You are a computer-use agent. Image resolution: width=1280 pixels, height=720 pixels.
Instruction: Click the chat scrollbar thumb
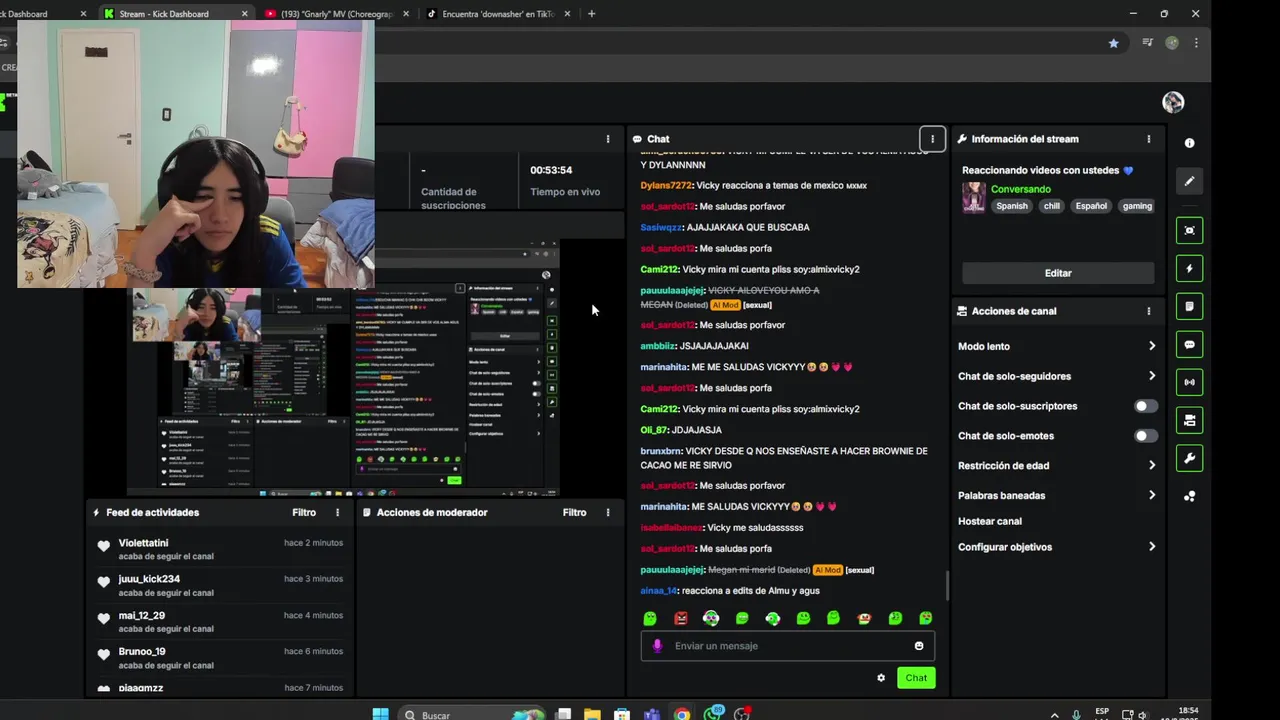(947, 586)
